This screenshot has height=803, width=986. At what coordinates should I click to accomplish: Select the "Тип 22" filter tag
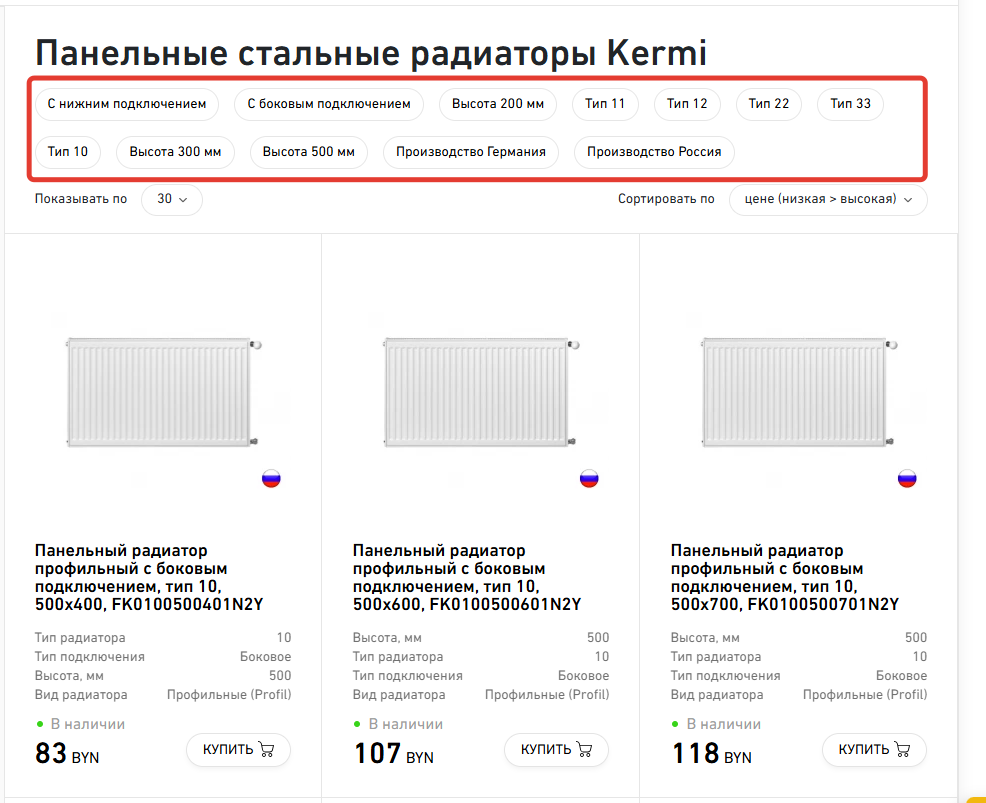(768, 104)
